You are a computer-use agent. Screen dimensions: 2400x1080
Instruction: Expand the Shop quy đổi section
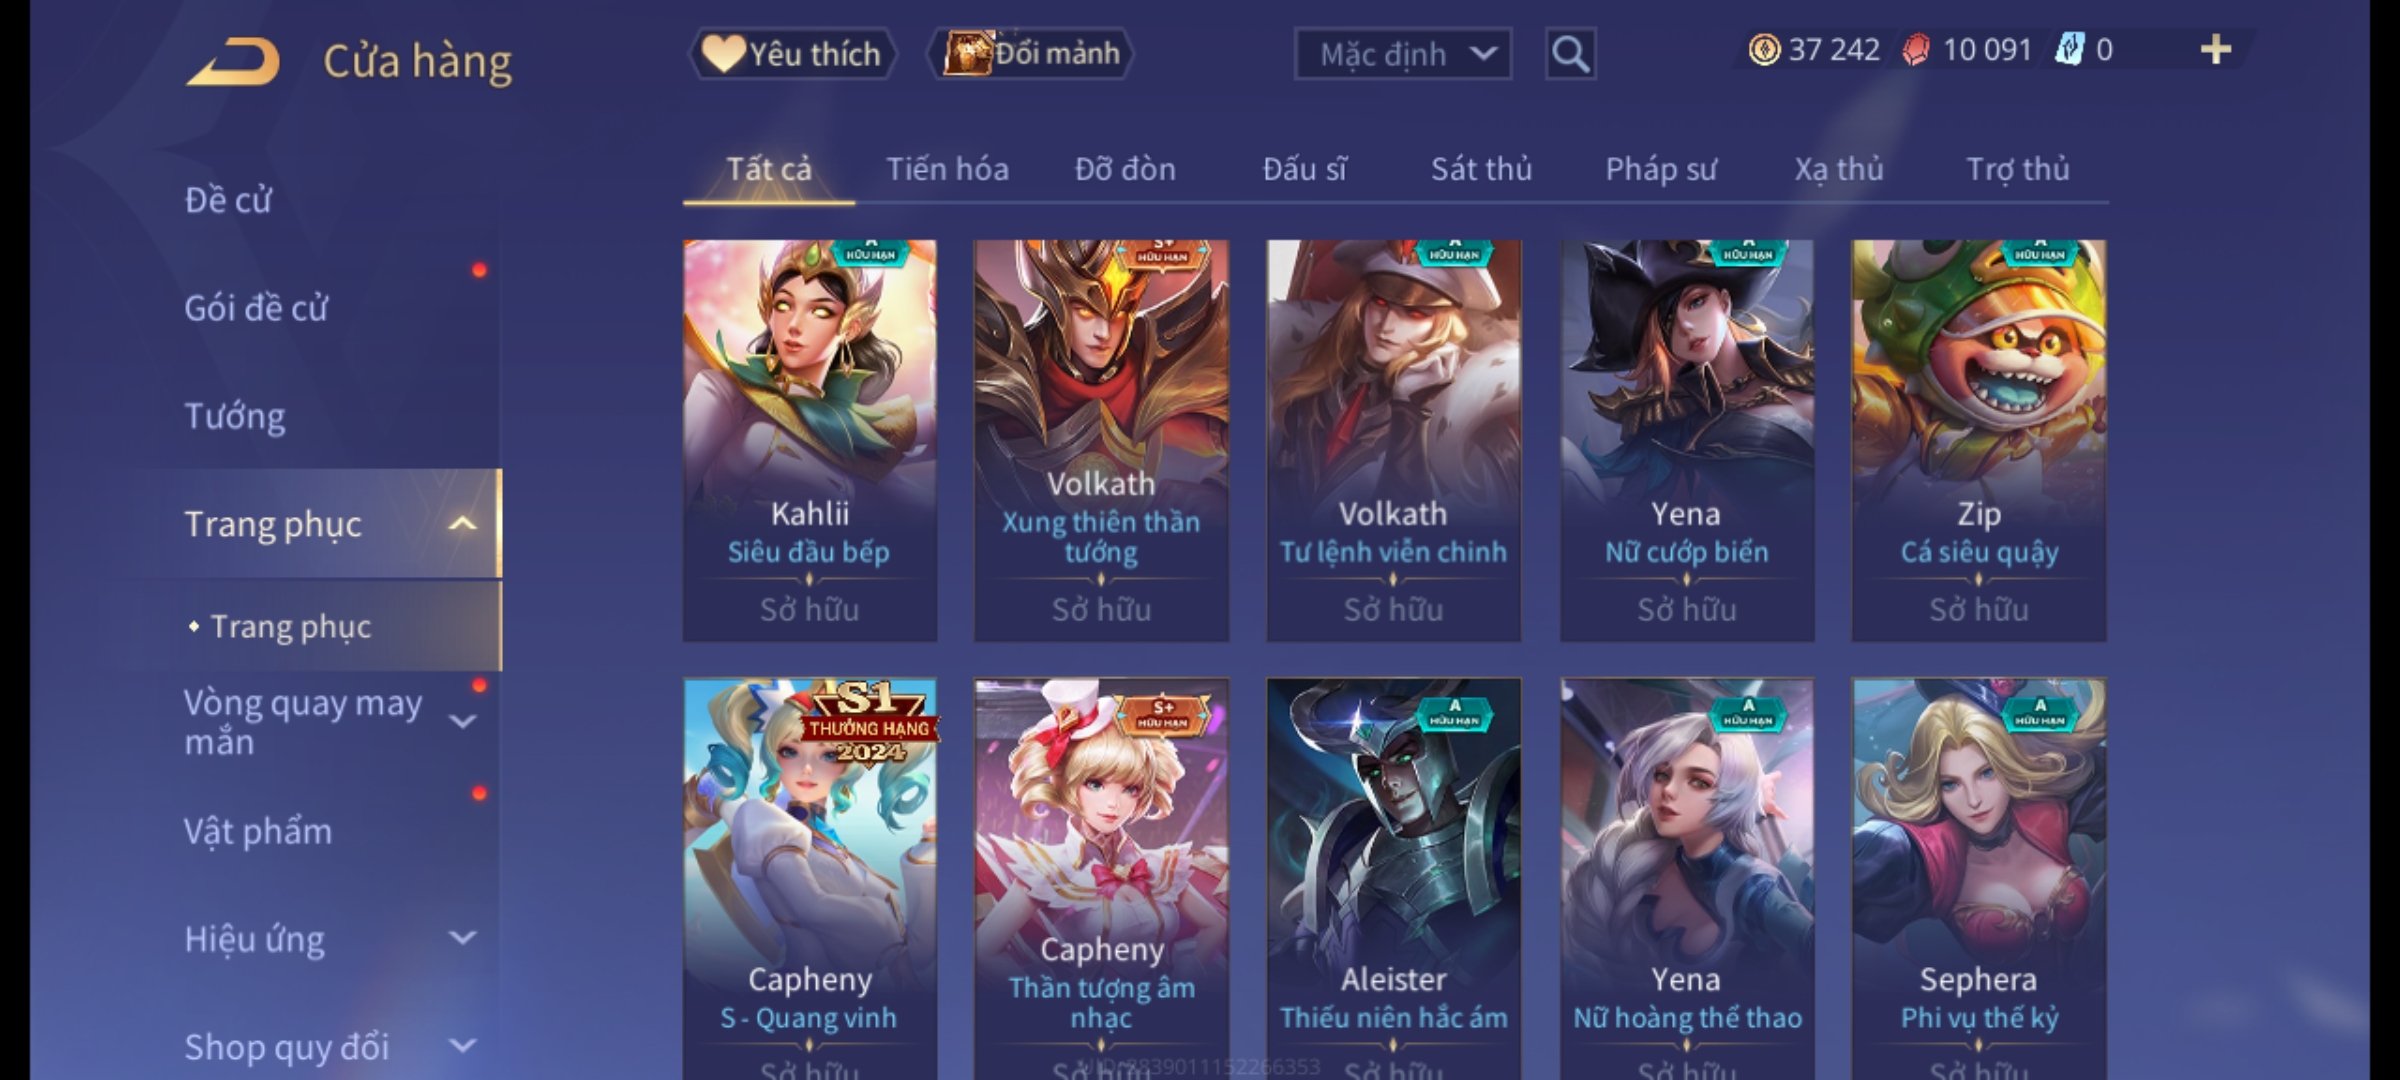462,1046
